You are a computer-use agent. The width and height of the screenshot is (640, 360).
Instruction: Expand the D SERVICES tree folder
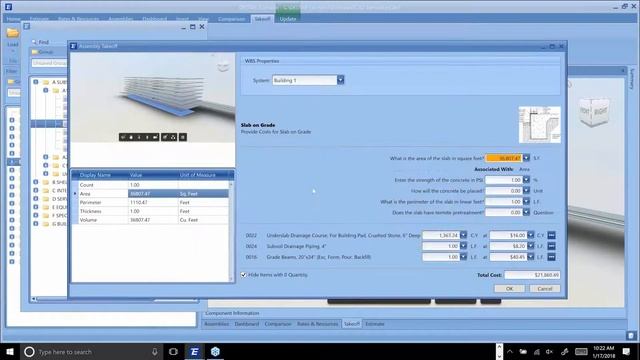pos(36,199)
